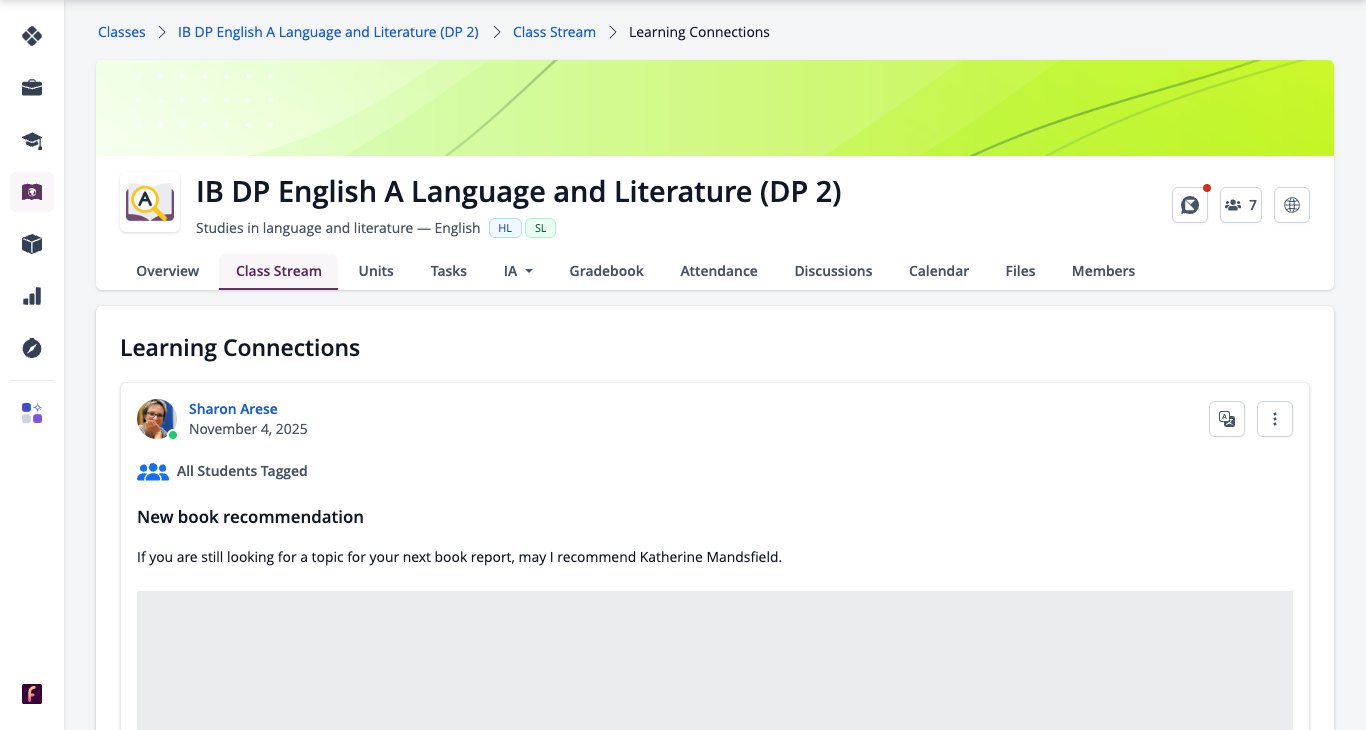Click the globe icon button
Image resolution: width=1366 pixels, height=730 pixels.
point(1292,205)
